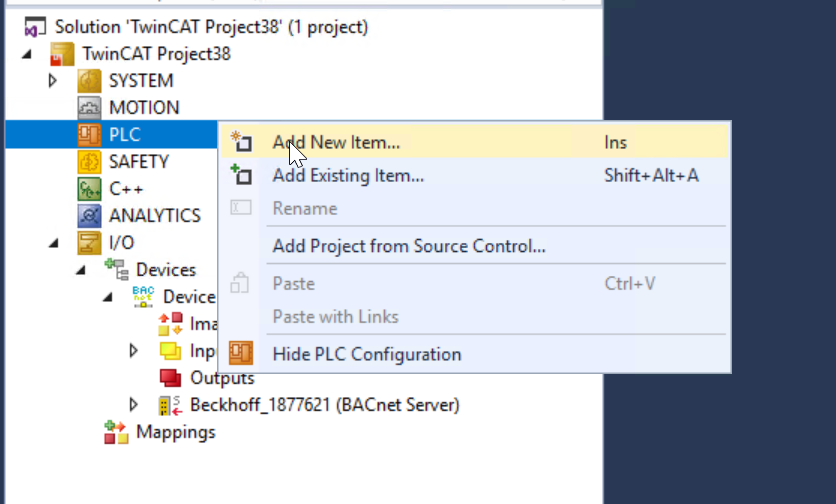
Task: Click the SYSTEM node gear icon
Action: point(89,81)
